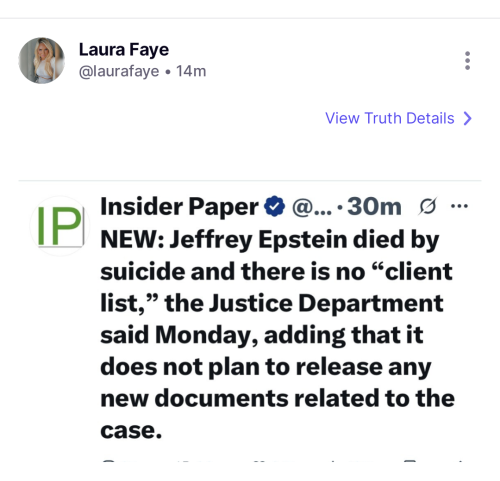Screen dimensions: 500x481
Task: Click the cut-off bookmark icon under the post
Action: 410,461
